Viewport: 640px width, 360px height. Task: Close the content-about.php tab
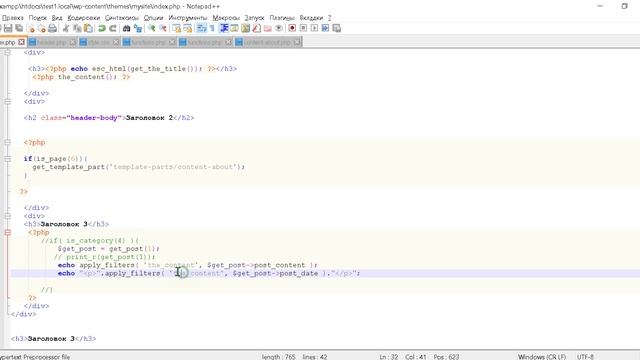pos(297,42)
